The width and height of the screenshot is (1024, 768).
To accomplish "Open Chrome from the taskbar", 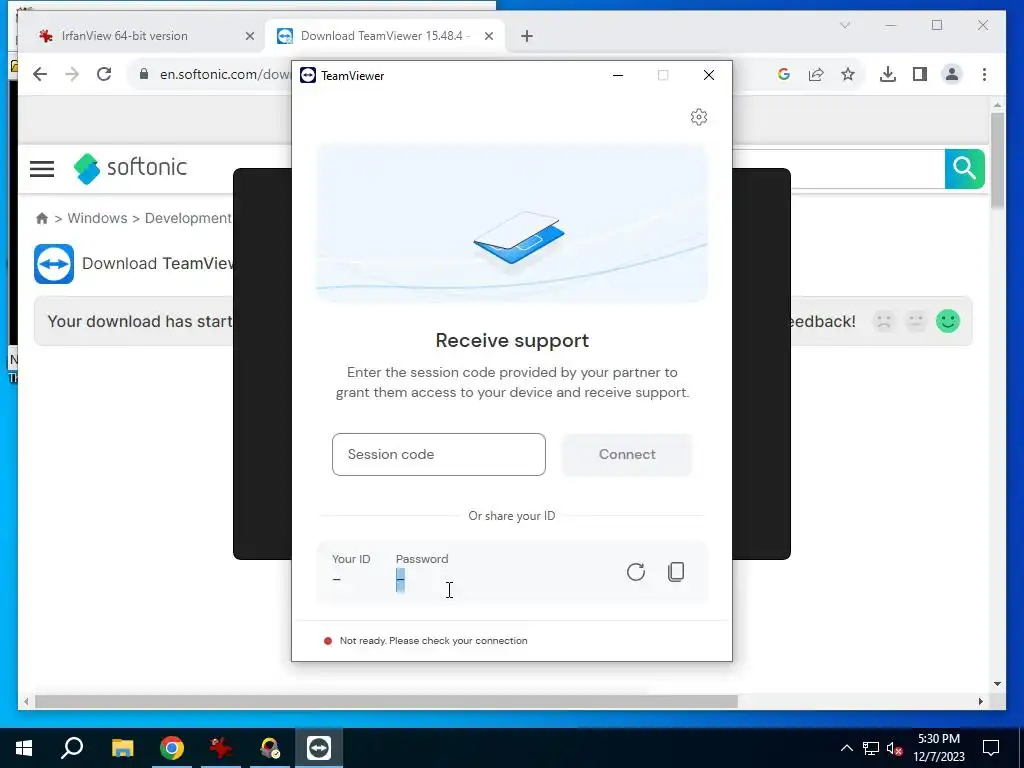I will [x=172, y=748].
